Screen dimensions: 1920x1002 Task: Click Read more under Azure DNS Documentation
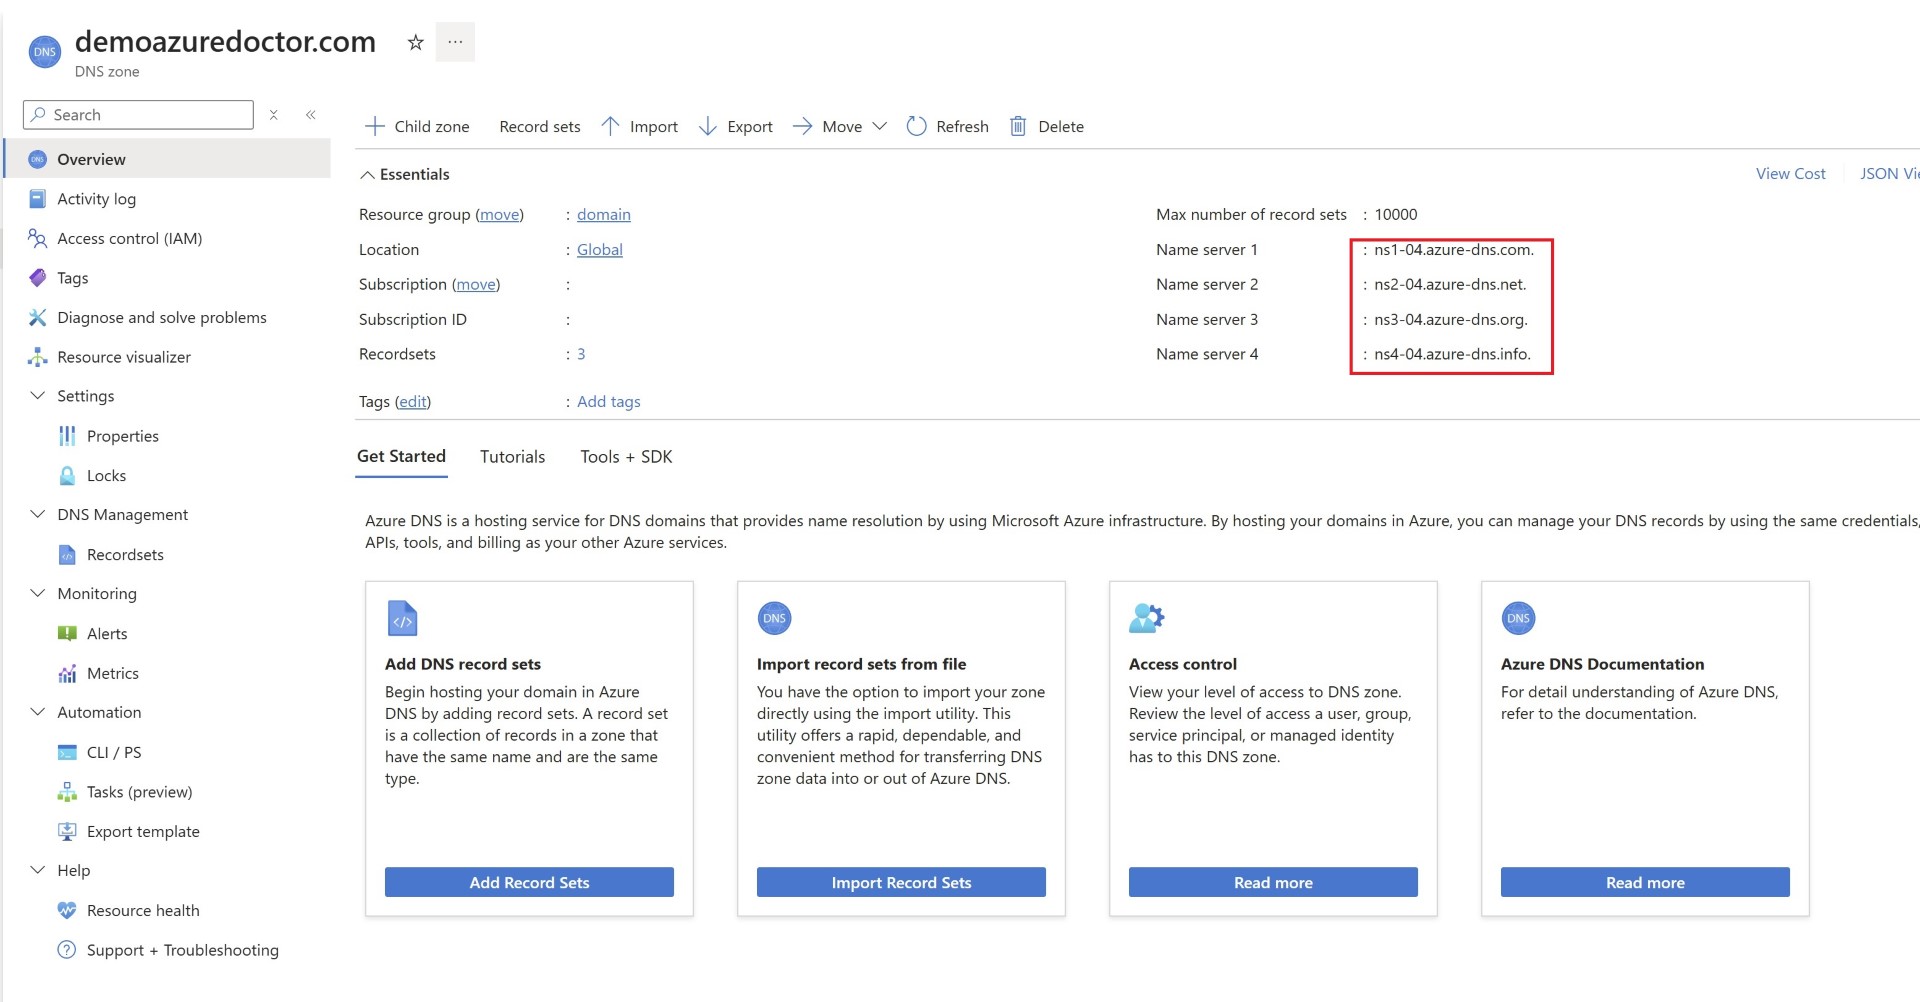[1645, 882]
